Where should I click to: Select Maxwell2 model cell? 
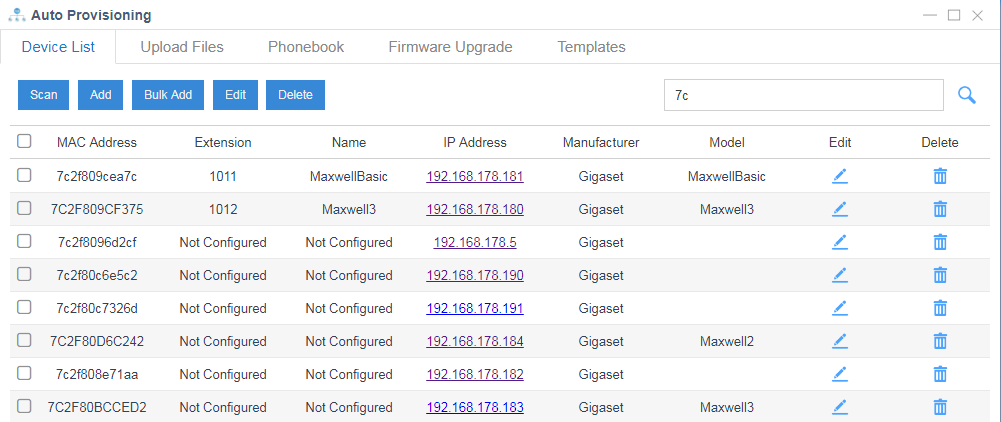click(726, 342)
